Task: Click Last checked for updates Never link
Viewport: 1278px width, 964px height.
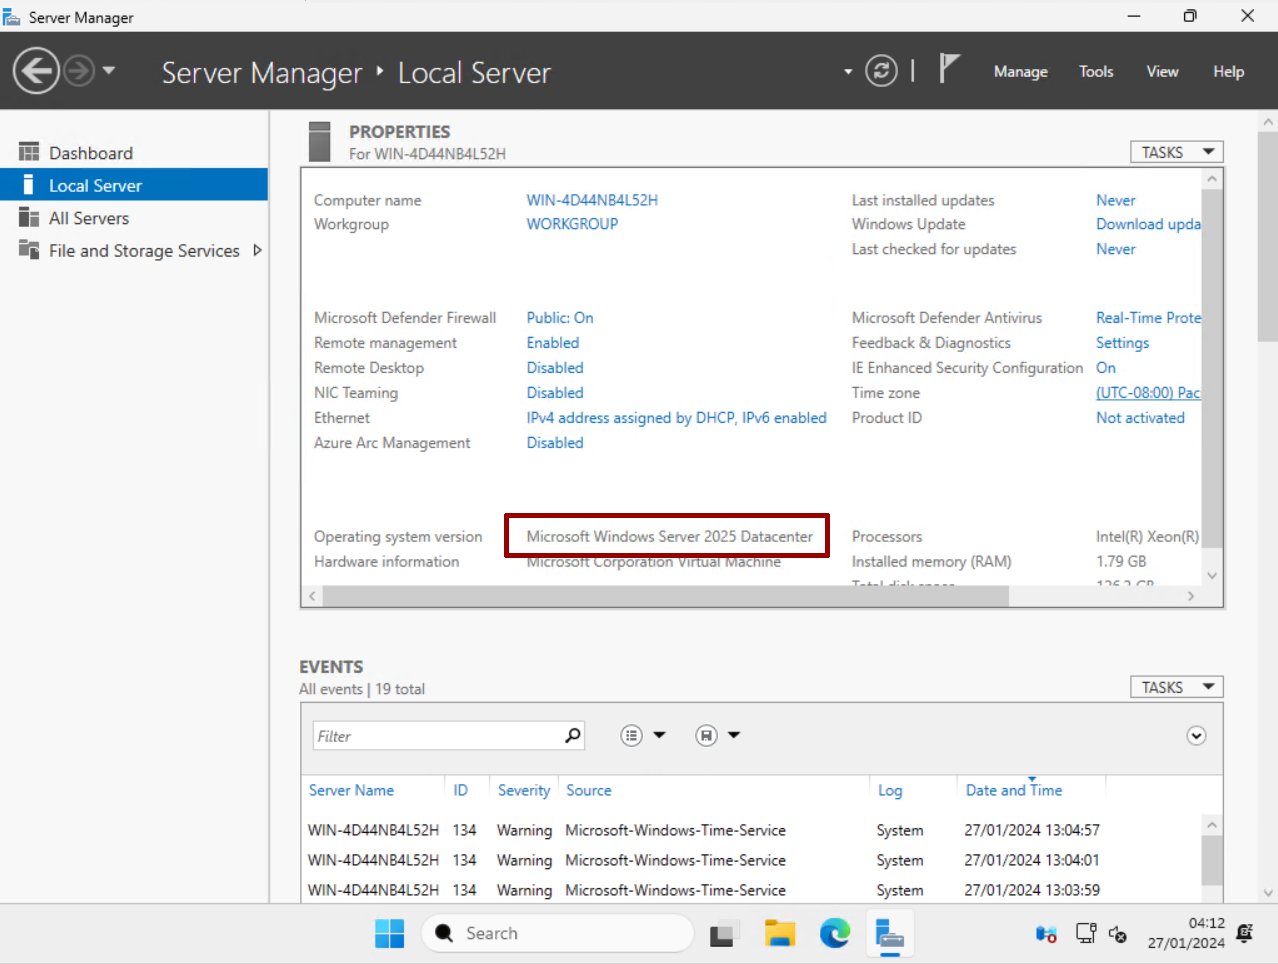Action: pos(1116,249)
